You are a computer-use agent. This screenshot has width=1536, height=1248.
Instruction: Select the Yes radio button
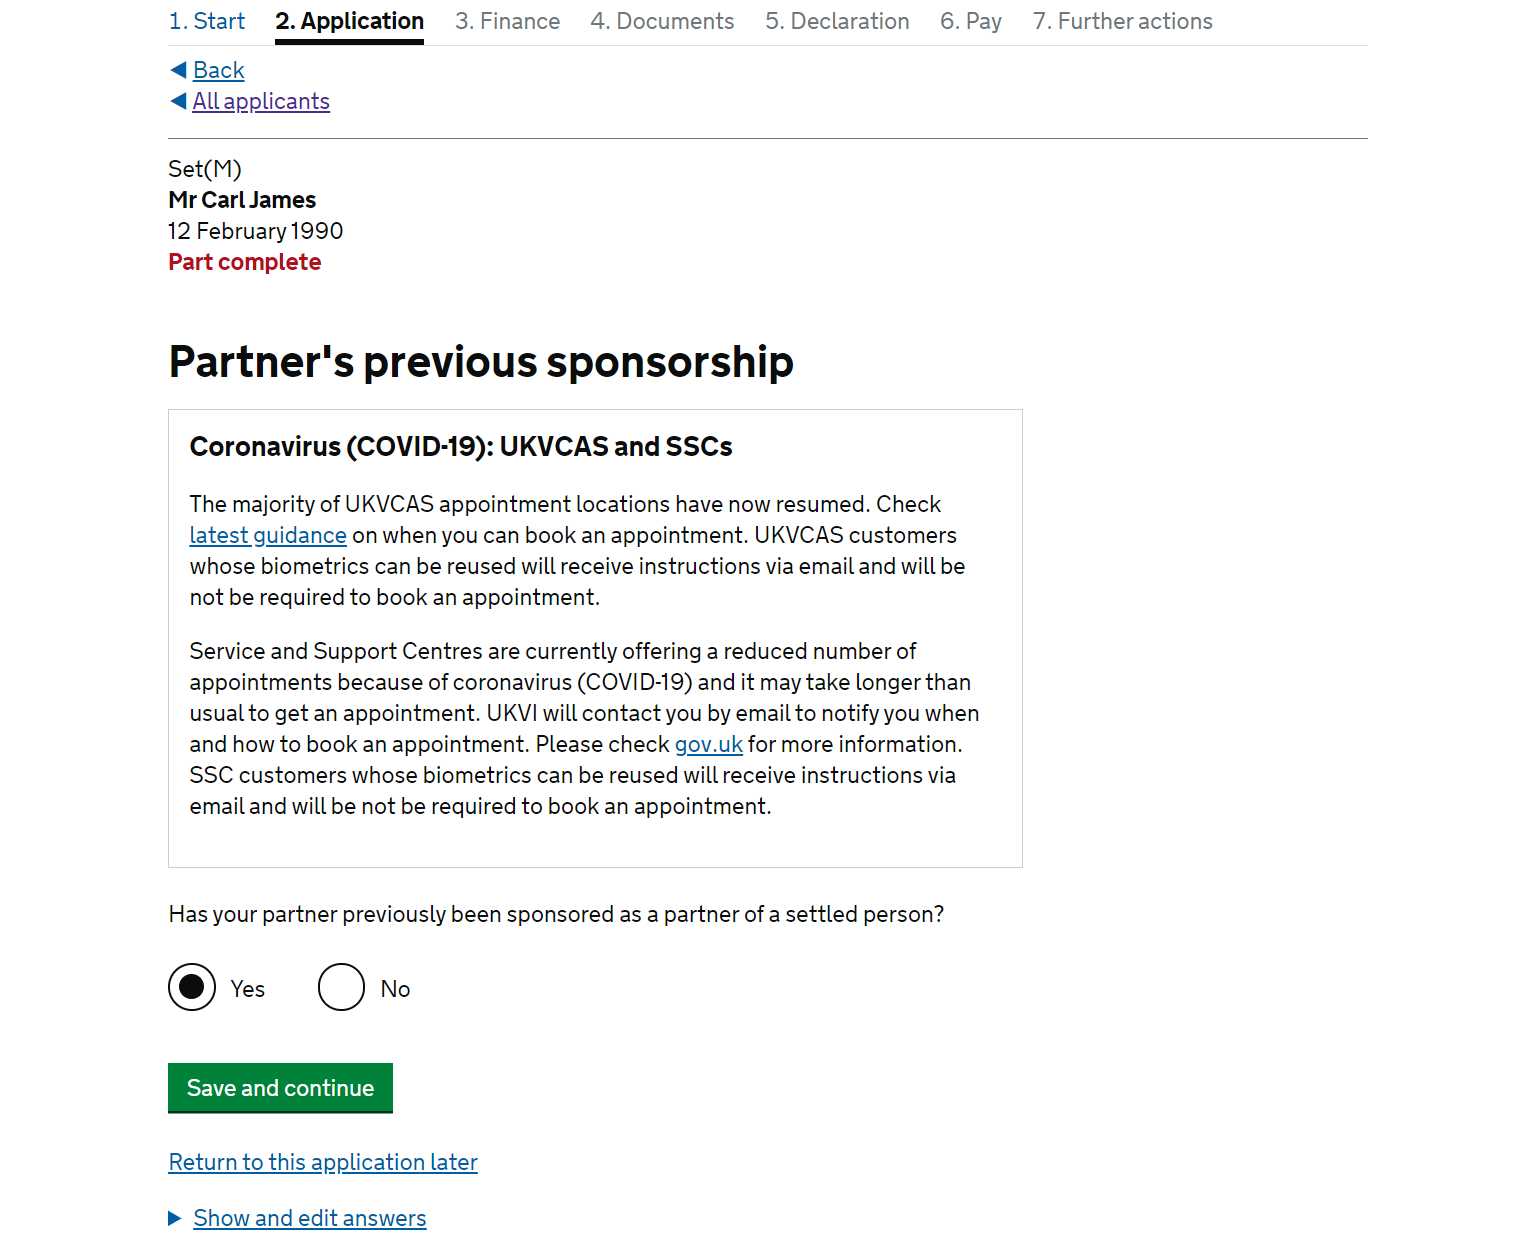pyautogui.click(x=192, y=987)
